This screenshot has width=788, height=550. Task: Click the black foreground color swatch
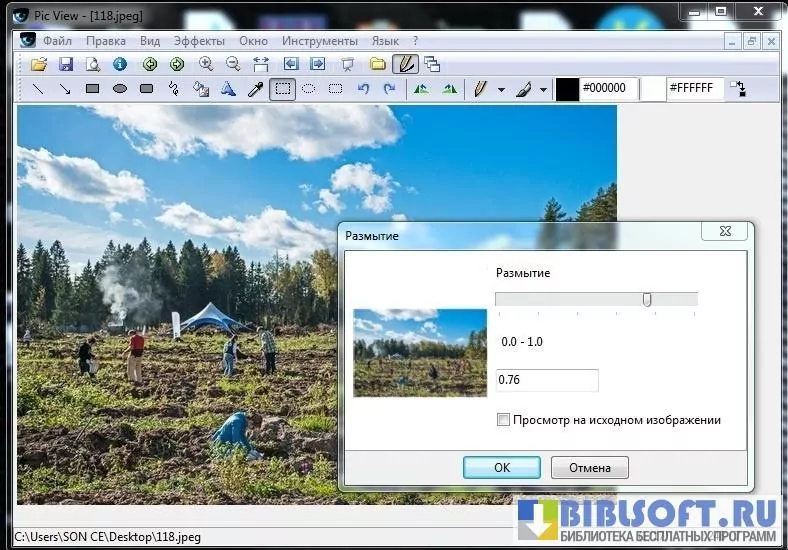pyautogui.click(x=567, y=88)
